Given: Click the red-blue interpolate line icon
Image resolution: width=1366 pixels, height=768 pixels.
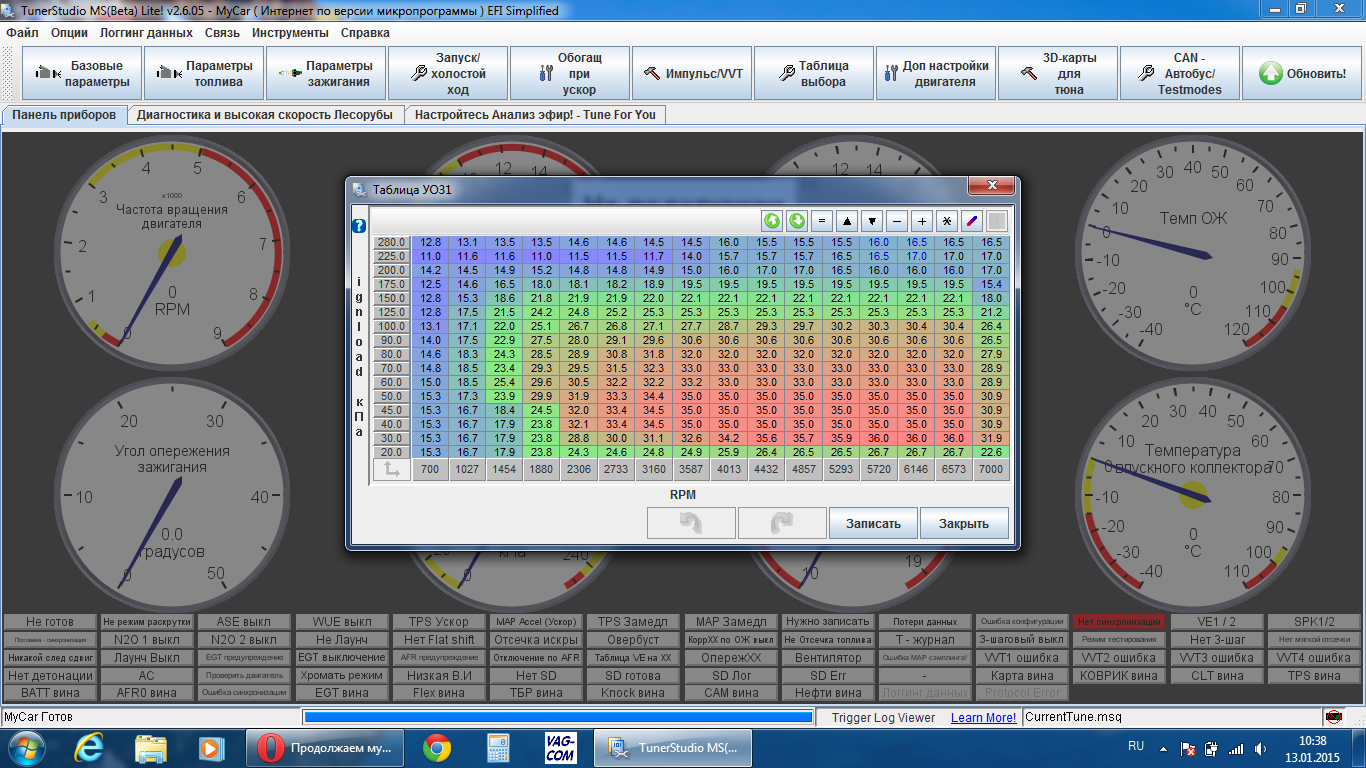Looking at the screenshot, I should coord(972,221).
